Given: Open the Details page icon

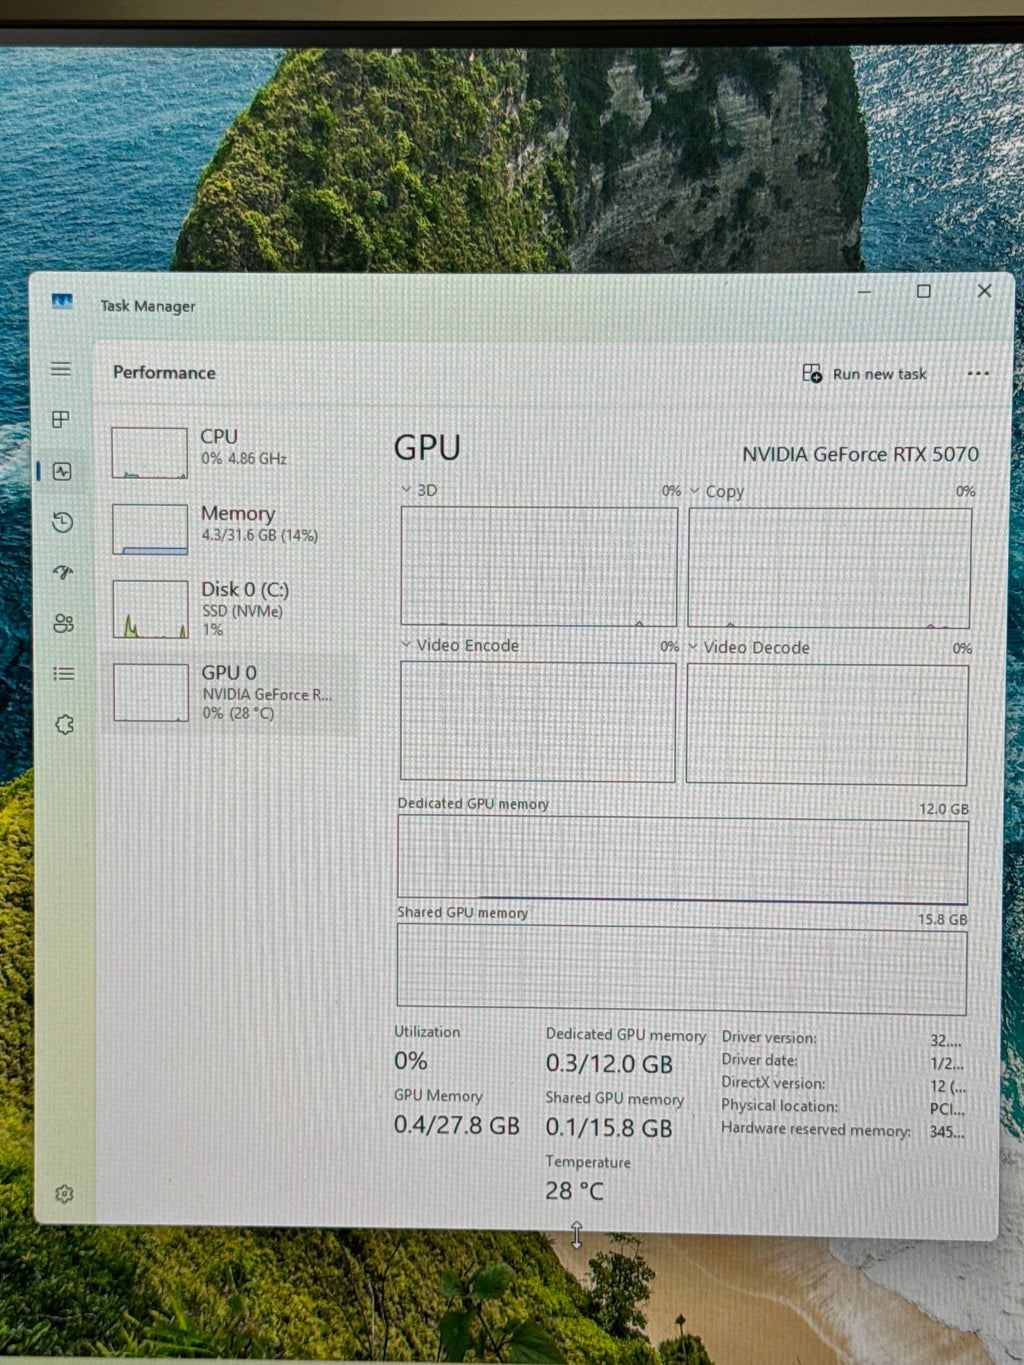Looking at the screenshot, I should point(63,674).
